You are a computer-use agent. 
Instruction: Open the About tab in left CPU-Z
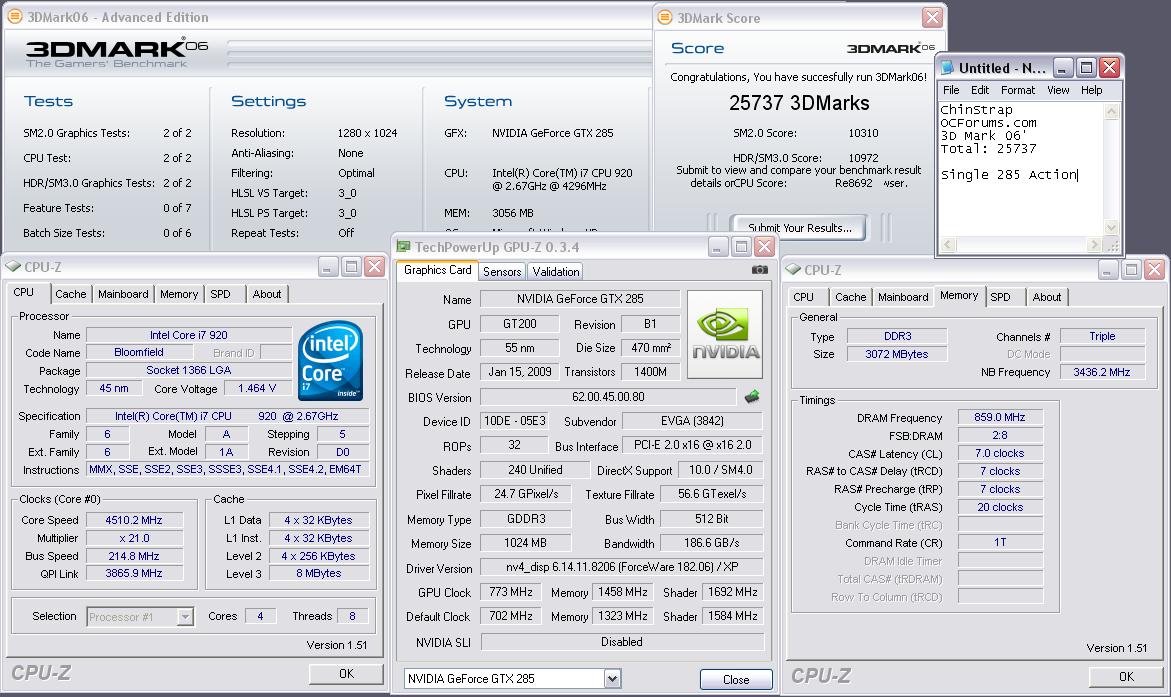pos(267,294)
